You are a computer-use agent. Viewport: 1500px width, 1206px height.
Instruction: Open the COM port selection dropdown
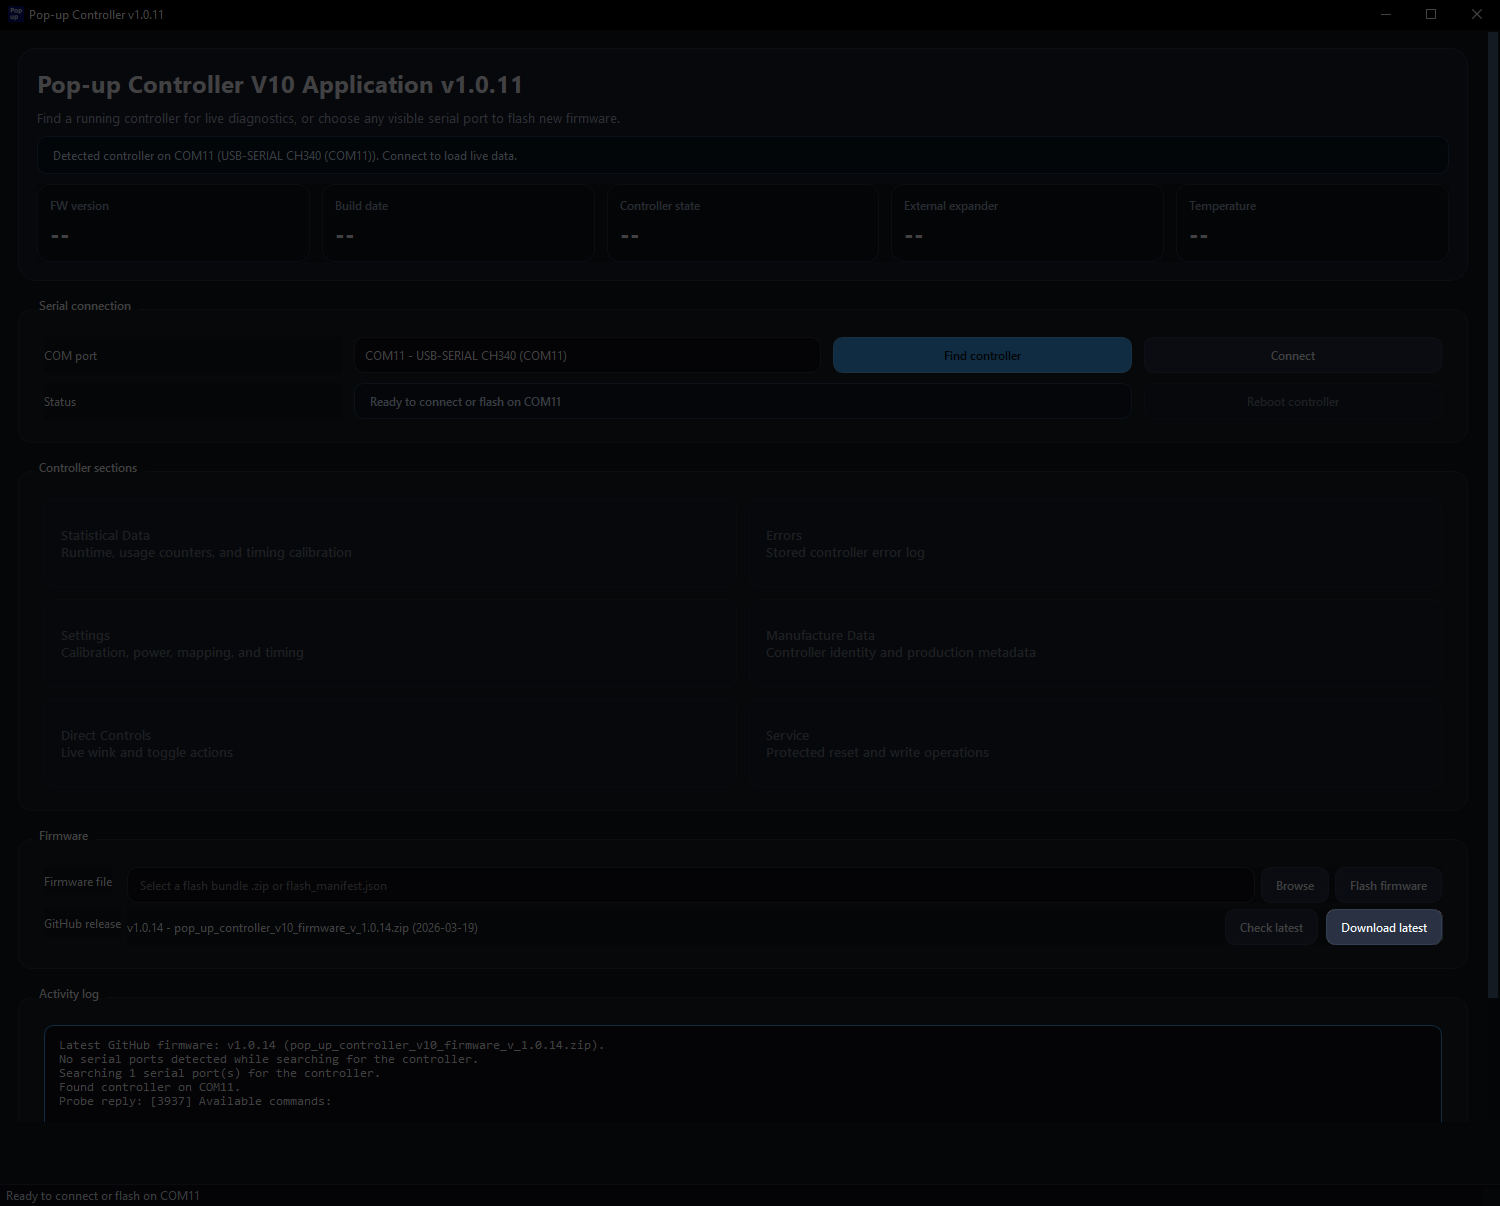tap(586, 355)
